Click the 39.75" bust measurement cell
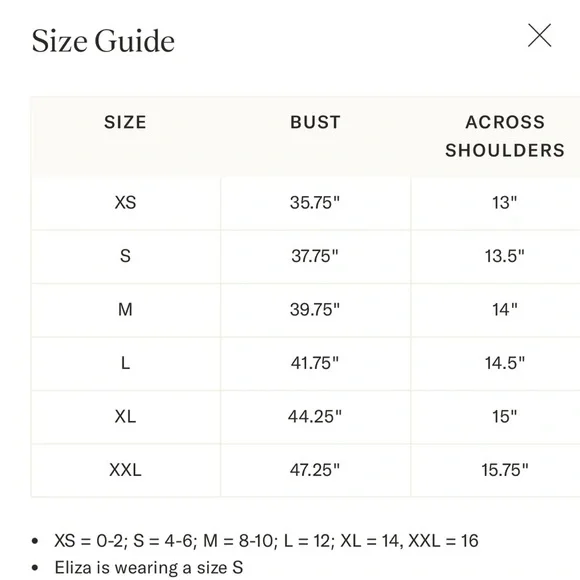 [315, 310]
